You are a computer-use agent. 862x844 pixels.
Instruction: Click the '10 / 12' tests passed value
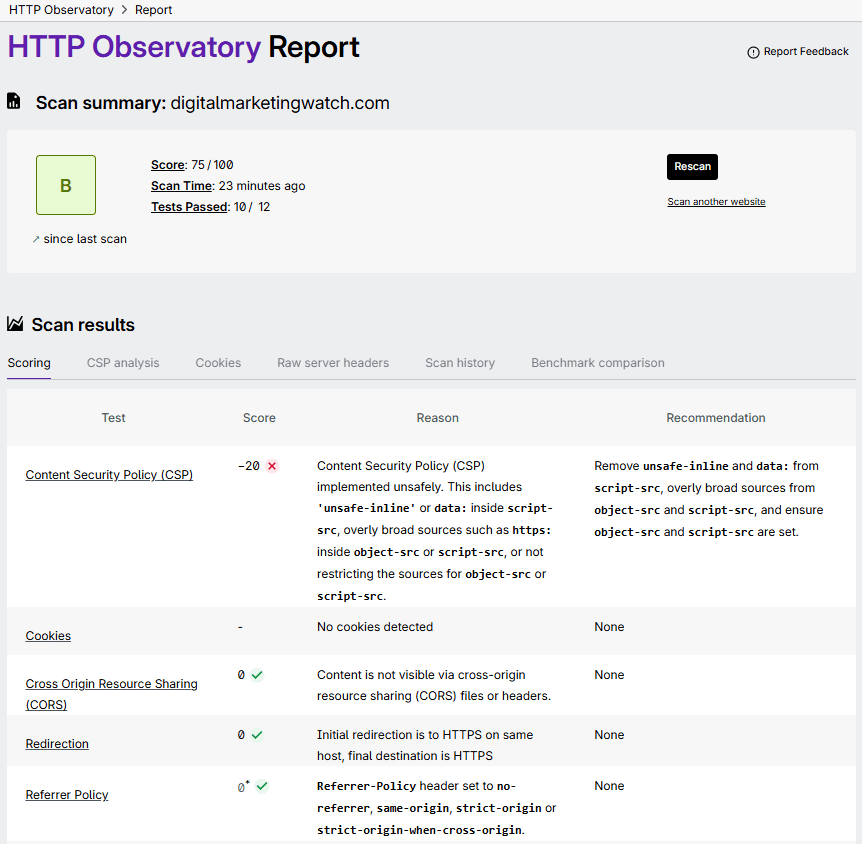pyautogui.click(x=252, y=207)
